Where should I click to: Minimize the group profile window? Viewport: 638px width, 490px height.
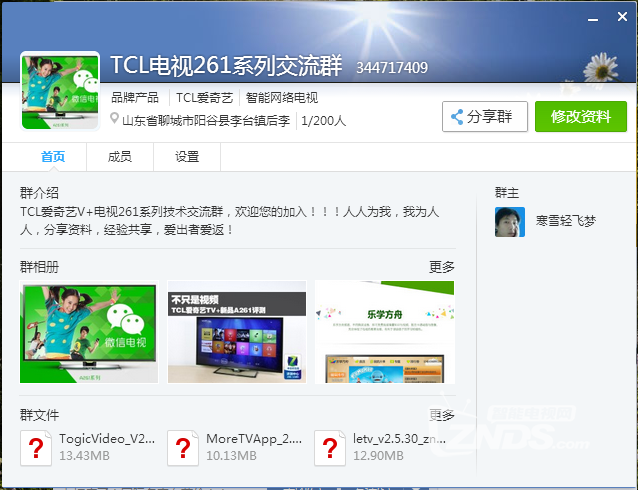coord(593,18)
